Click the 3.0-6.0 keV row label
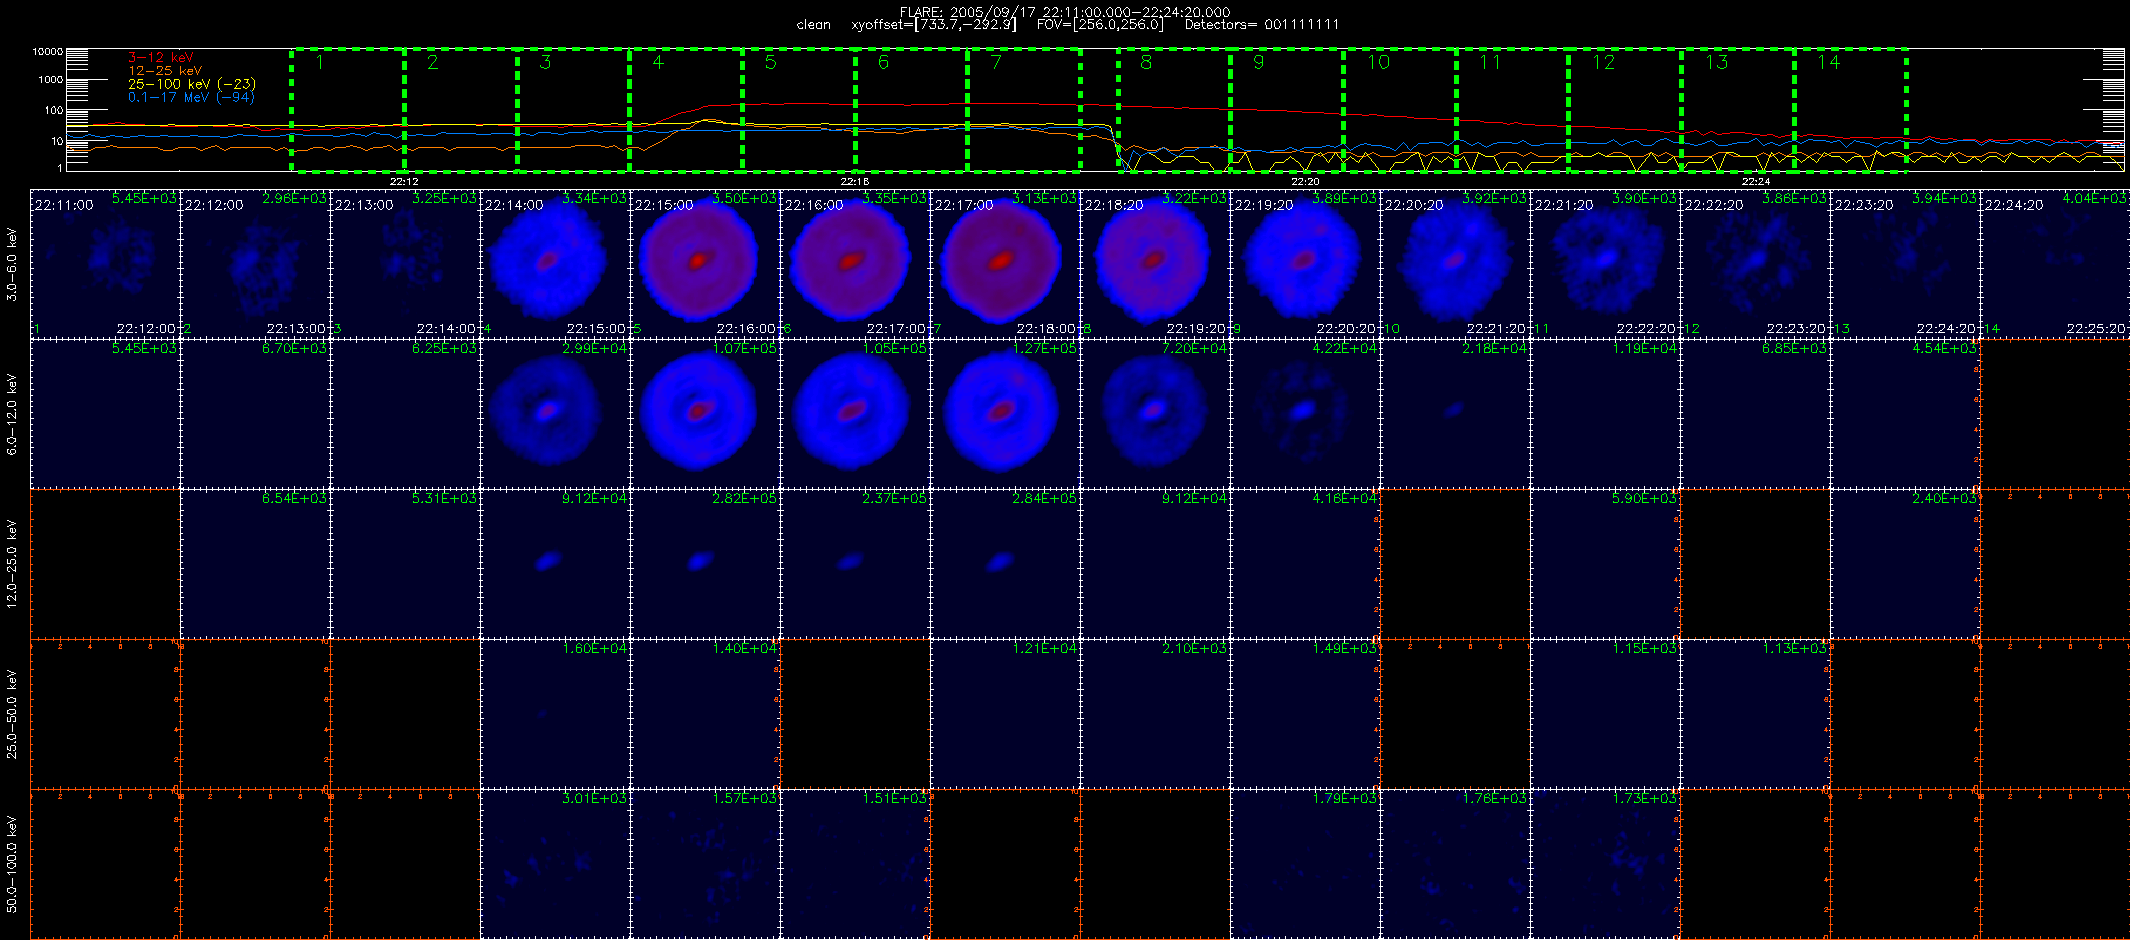This screenshot has height=940, width=2130. click(12, 265)
